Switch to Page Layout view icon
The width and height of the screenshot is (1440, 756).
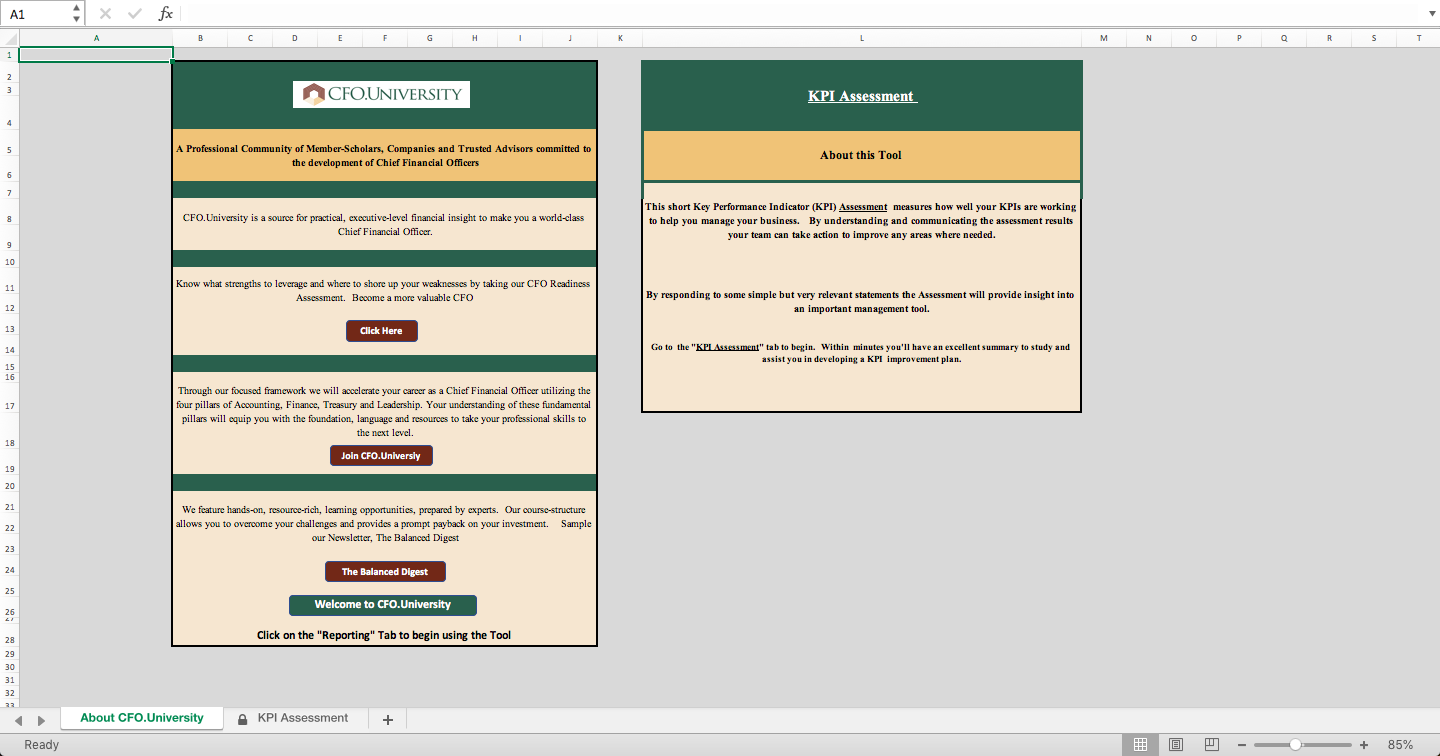[1176, 745]
